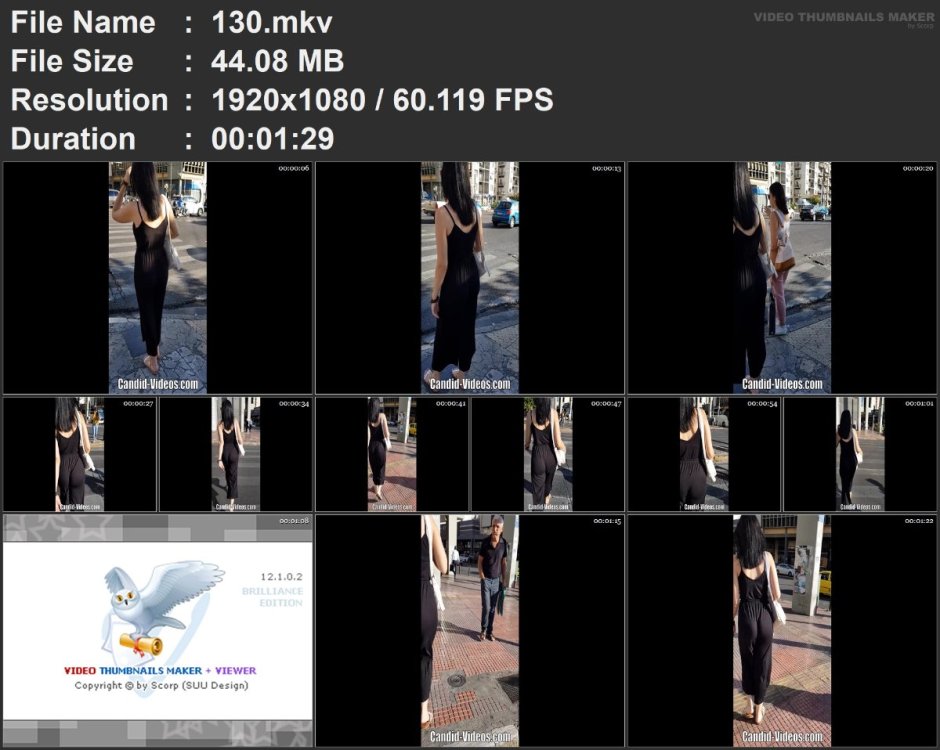
Task: Open the thumbnail stamped 00:00:13
Action: pyautogui.click(x=470, y=278)
